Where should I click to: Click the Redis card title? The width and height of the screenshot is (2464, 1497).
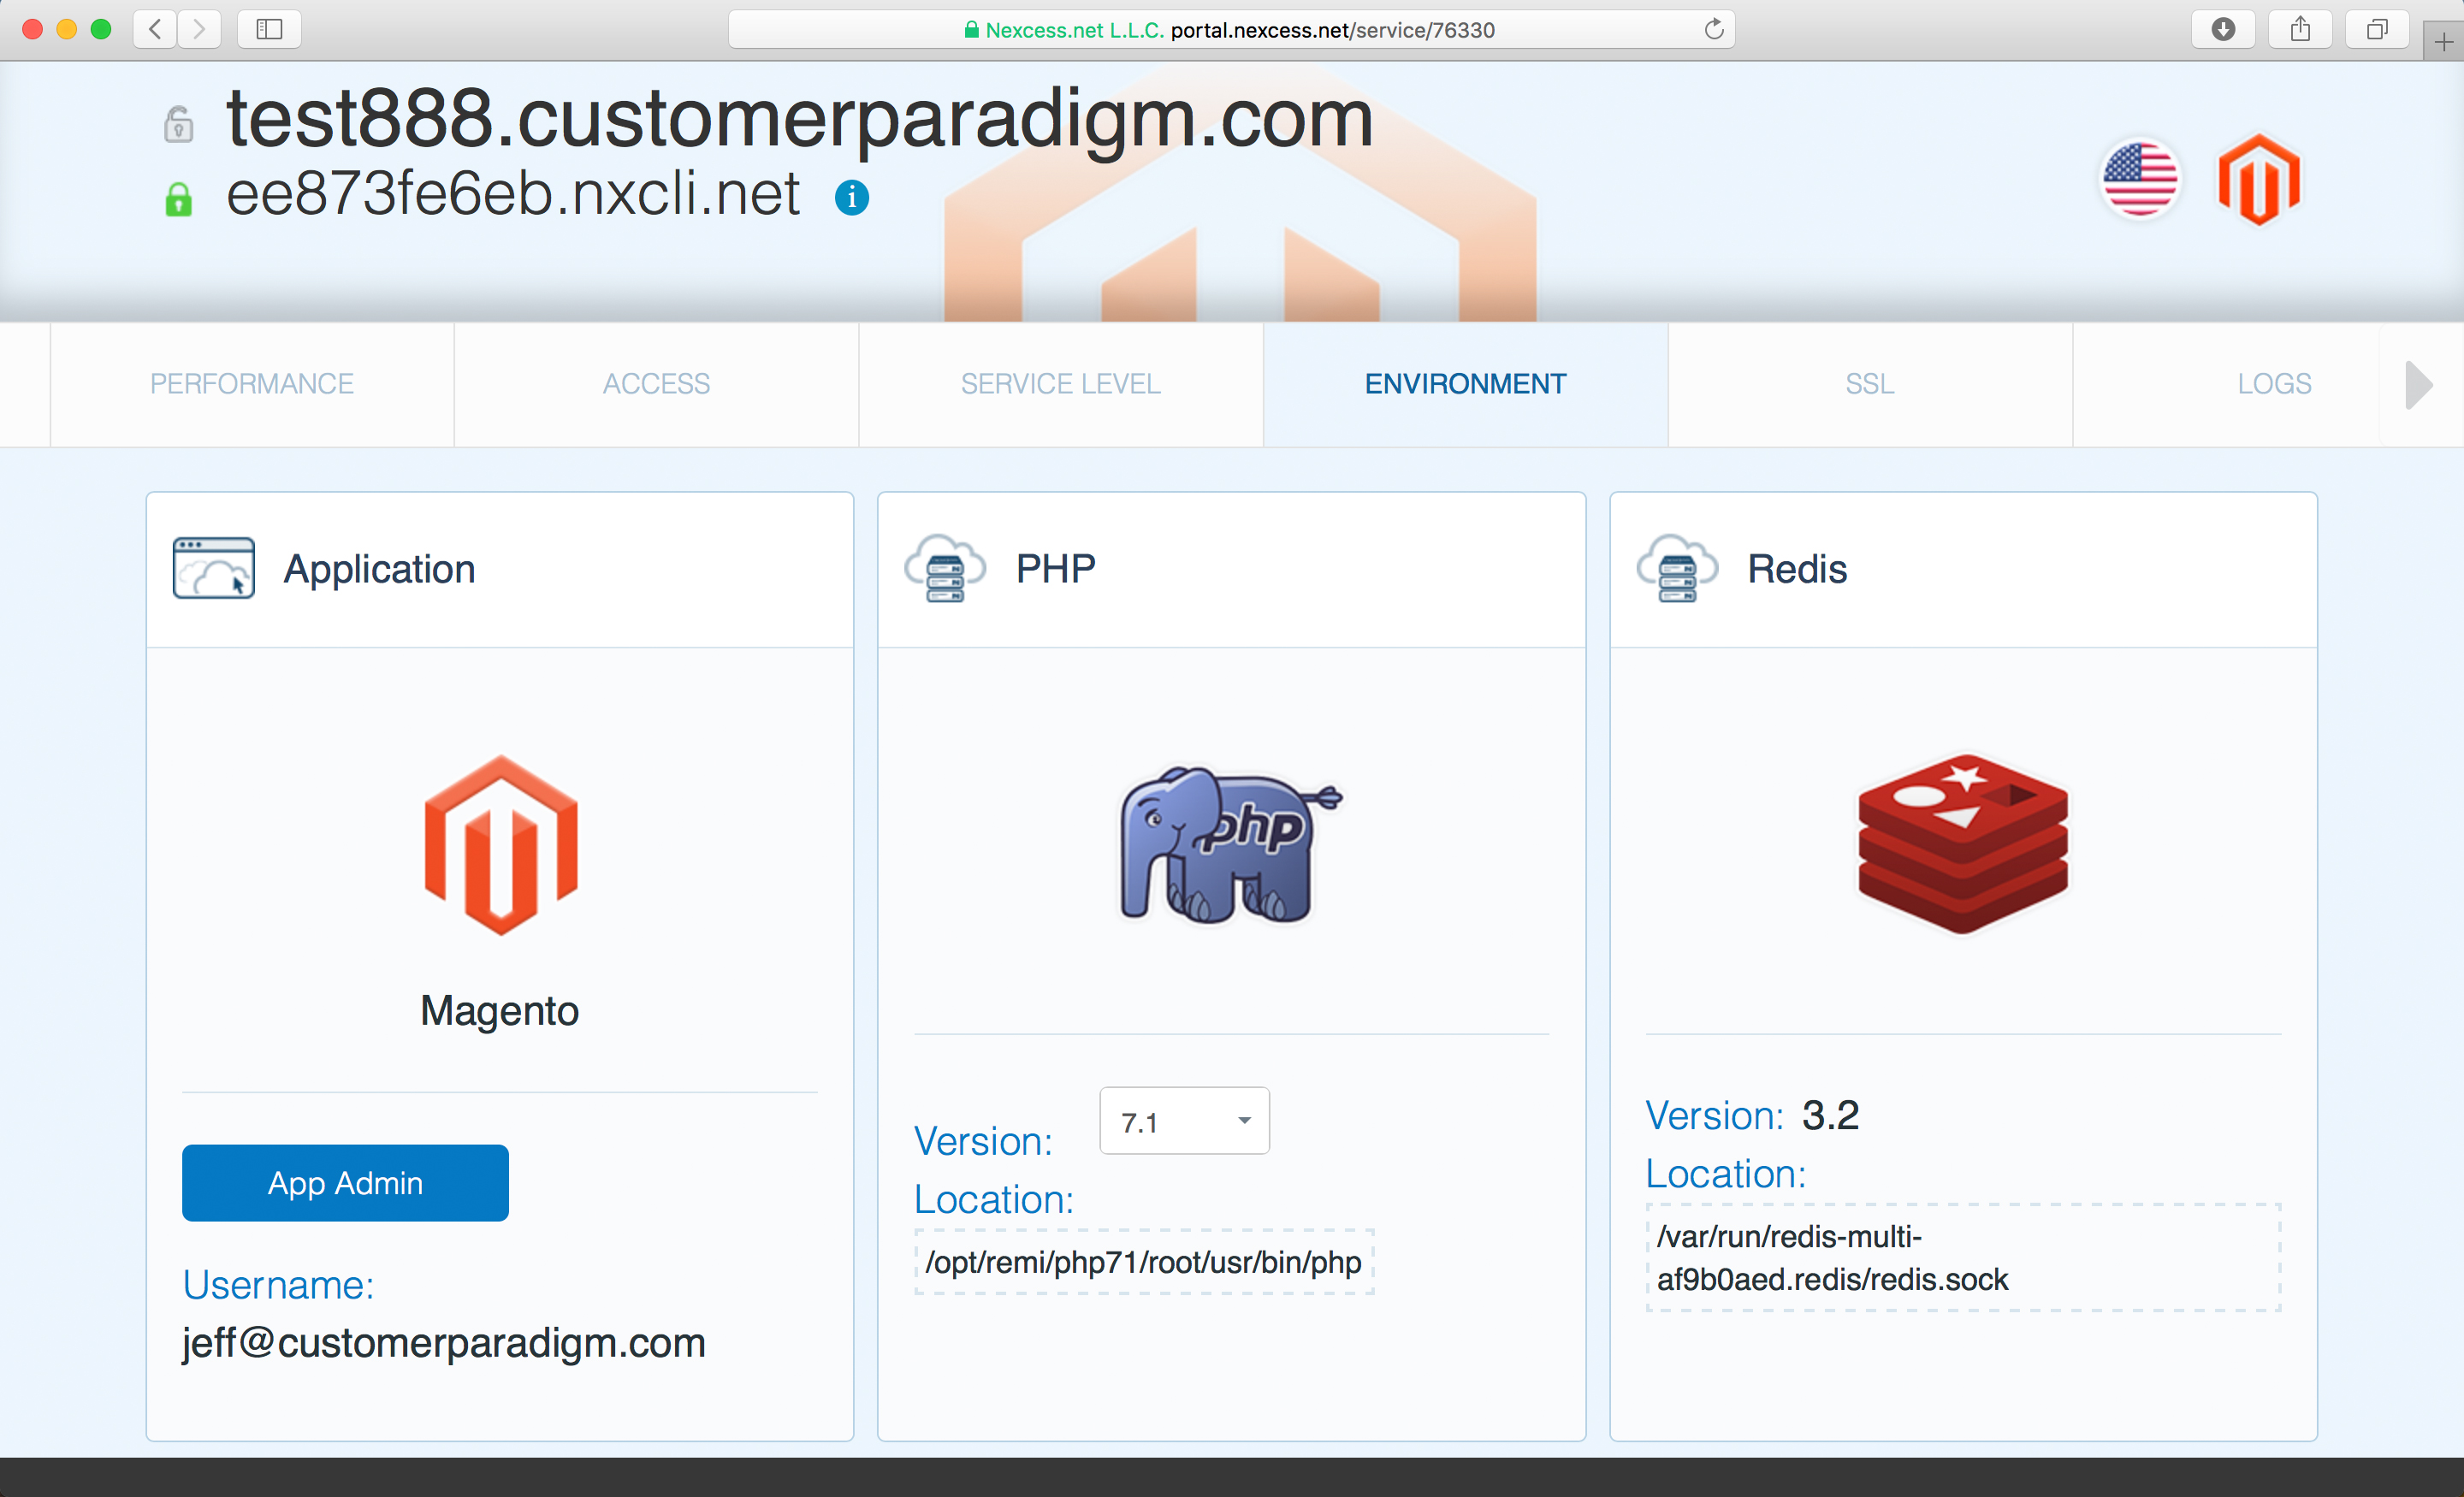(x=1797, y=569)
